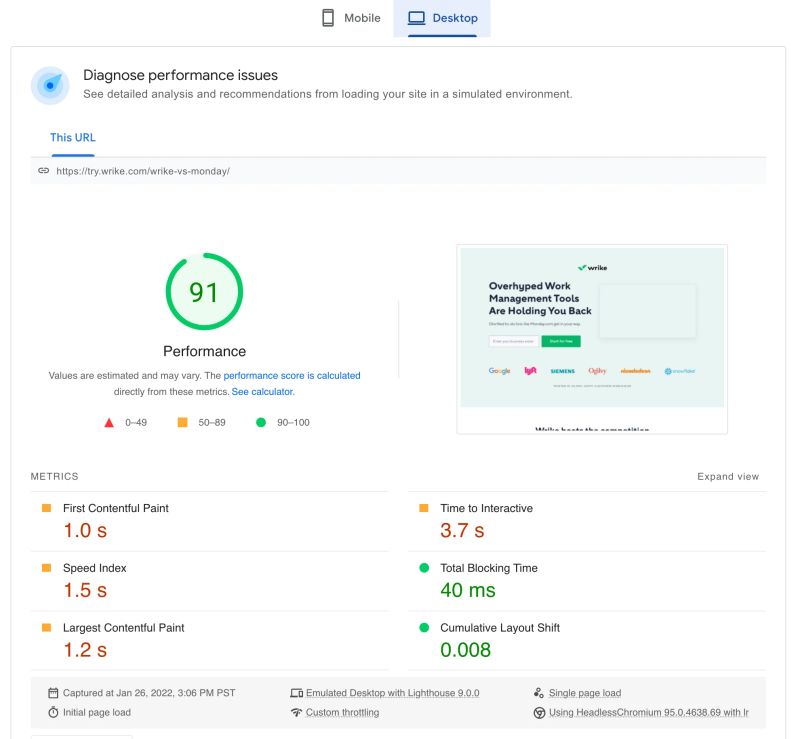
Task: Click the orange First Contentful Paint marker
Action: 46,508
